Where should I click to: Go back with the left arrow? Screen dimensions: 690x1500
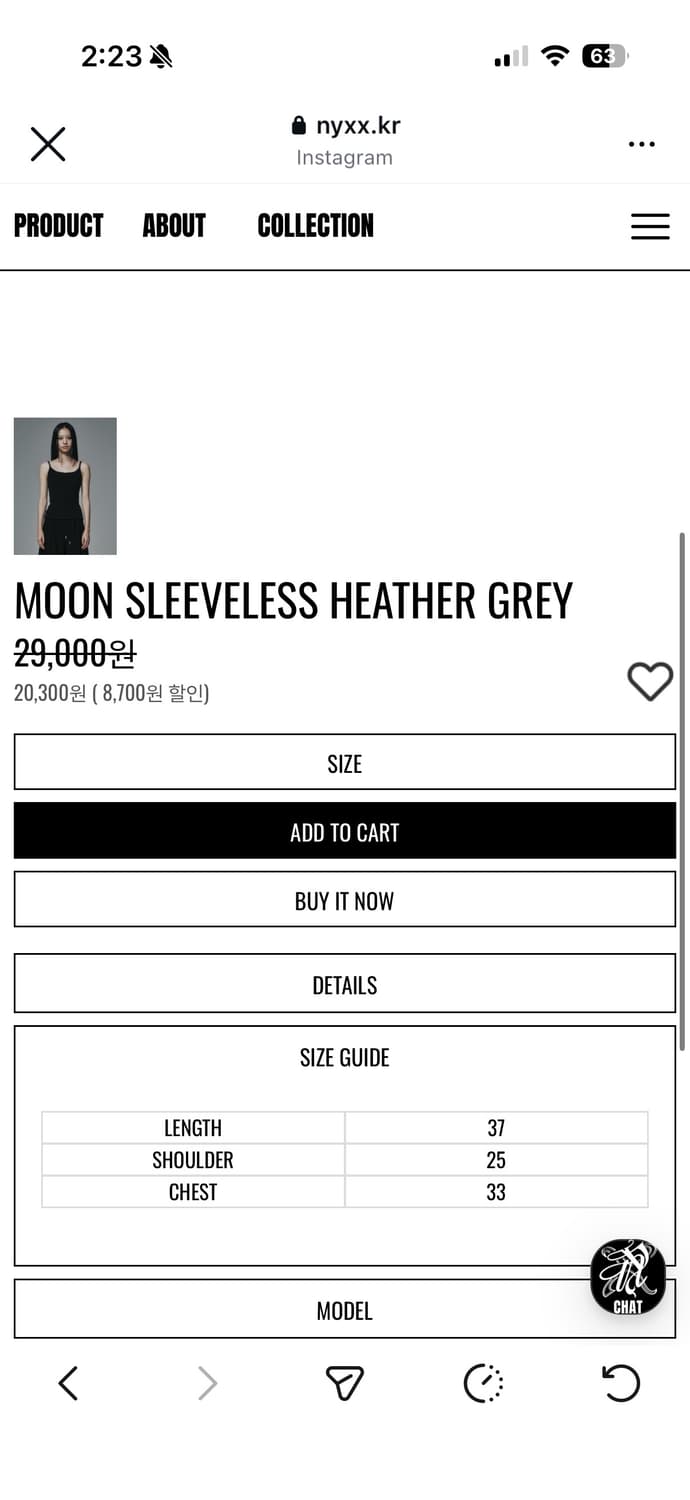pyautogui.click(x=68, y=1384)
